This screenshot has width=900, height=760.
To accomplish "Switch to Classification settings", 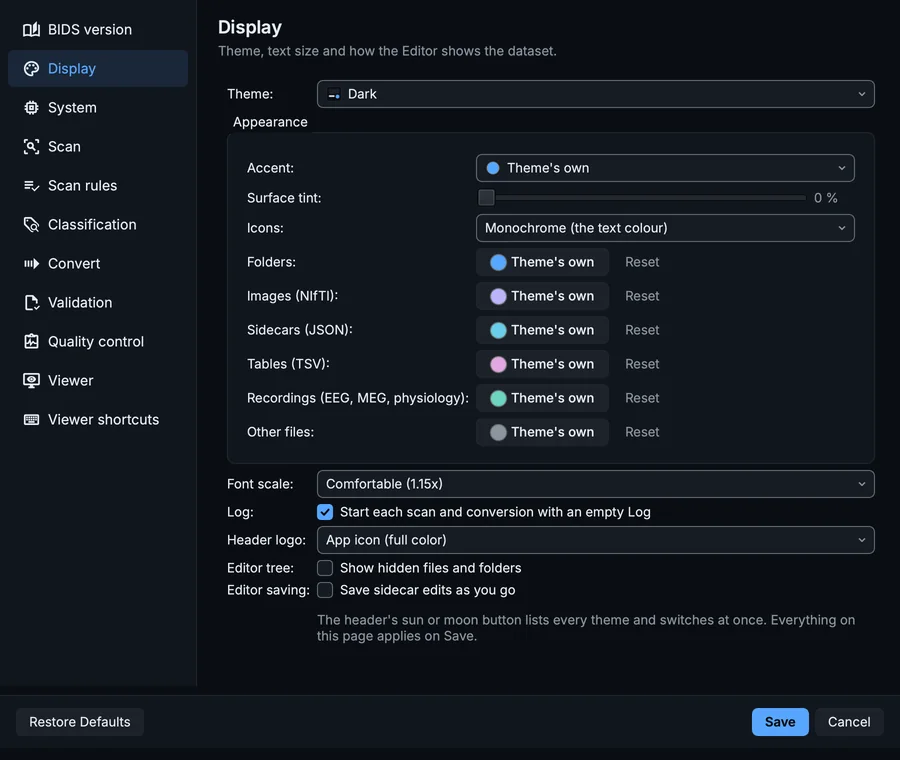I will 98,224.
